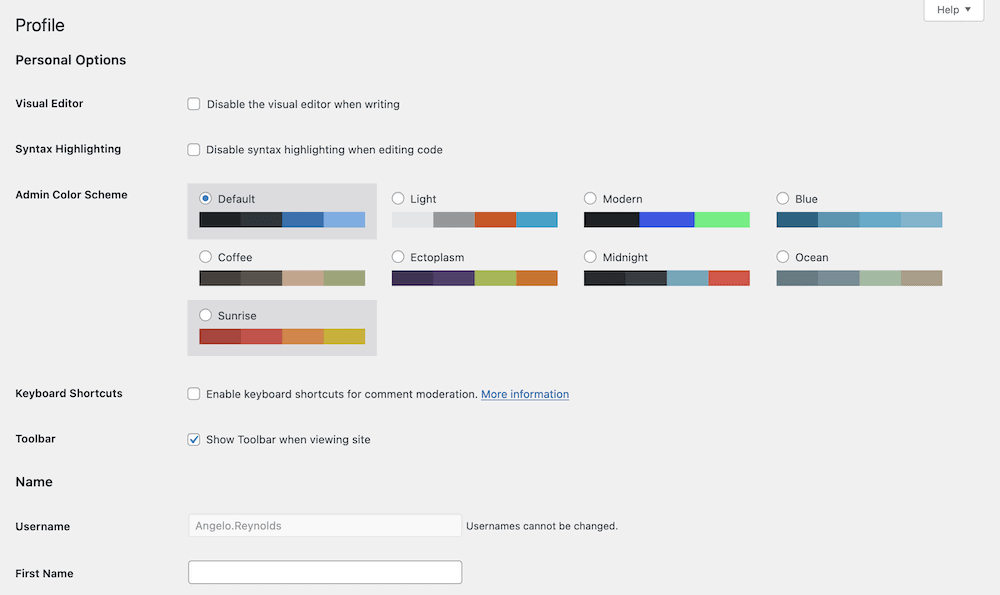Check Disable the visual editor checkbox
The width and height of the screenshot is (1000, 595).
click(x=194, y=104)
